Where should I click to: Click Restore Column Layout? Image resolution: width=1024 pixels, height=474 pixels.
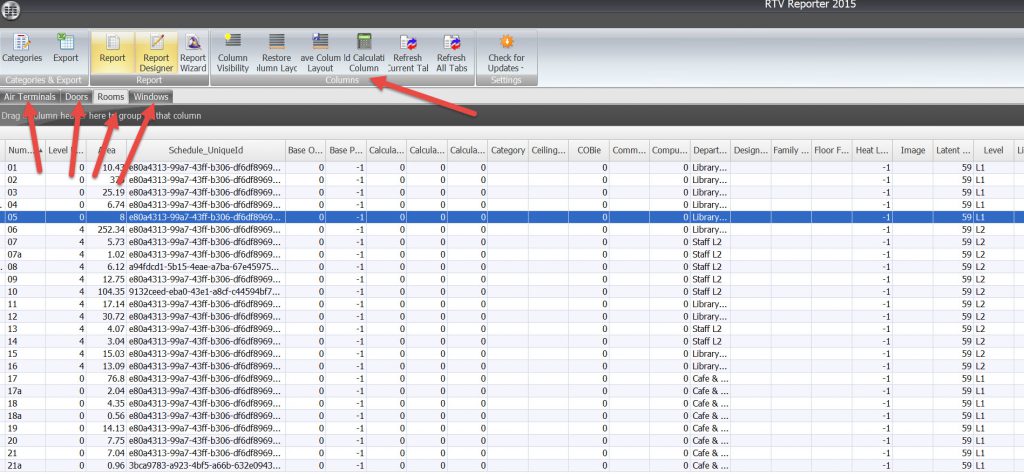coord(276,52)
